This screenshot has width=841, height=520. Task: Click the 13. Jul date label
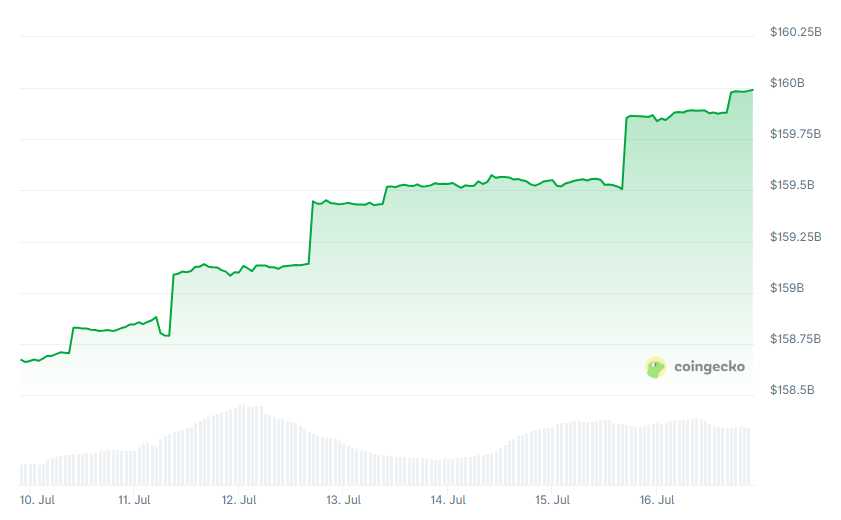click(x=344, y=499)
